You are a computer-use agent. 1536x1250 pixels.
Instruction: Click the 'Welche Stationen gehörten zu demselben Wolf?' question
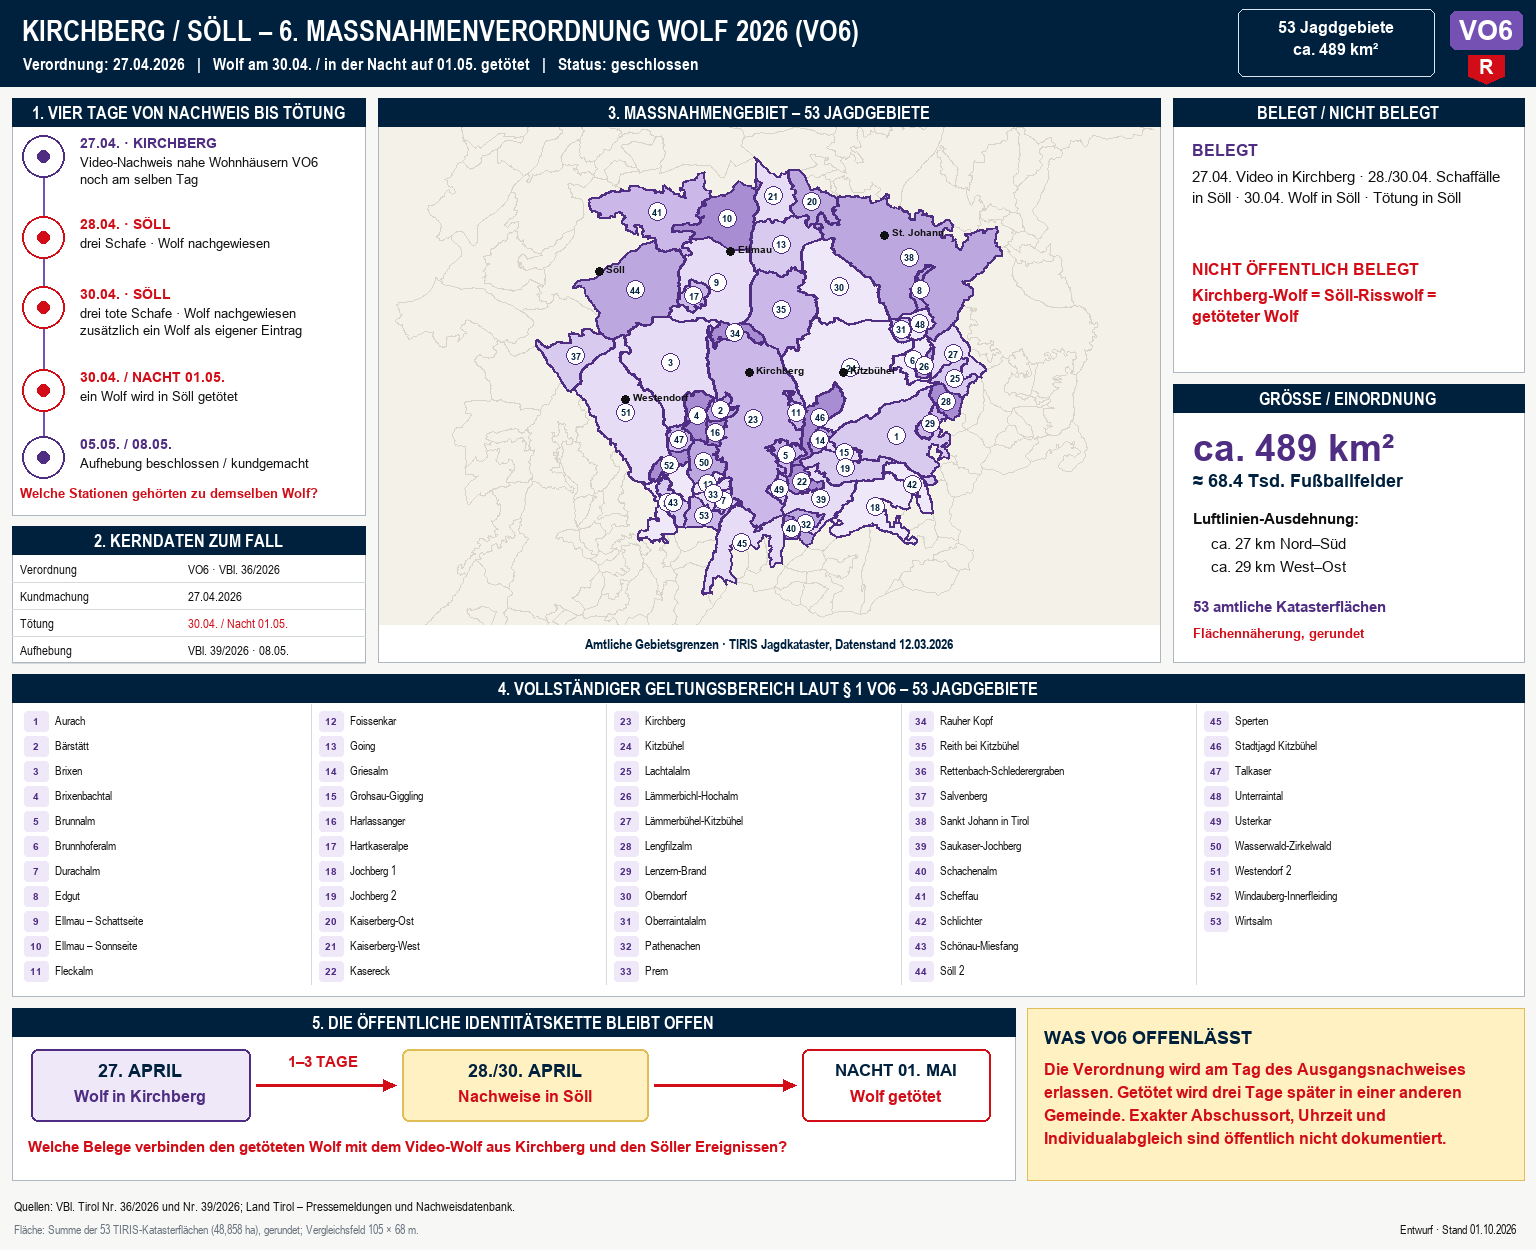(169, 493)
